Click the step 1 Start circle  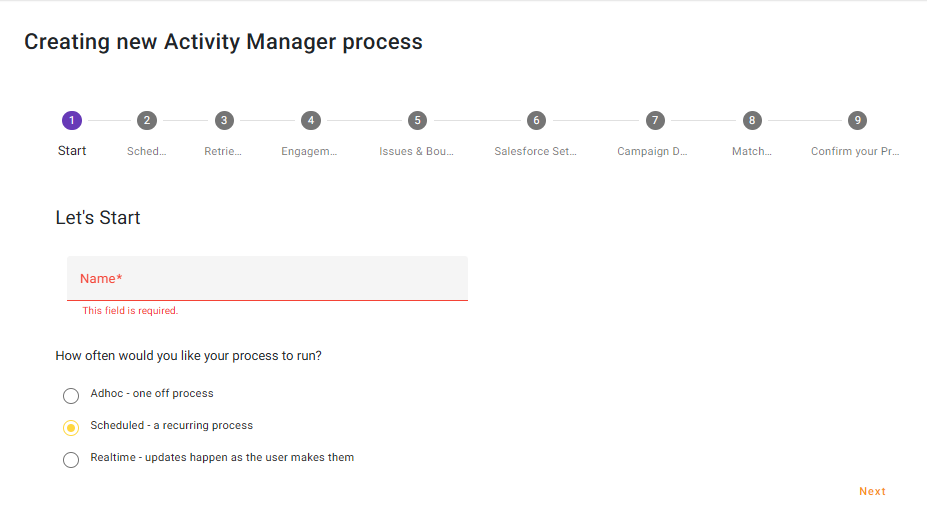(71, 120)
